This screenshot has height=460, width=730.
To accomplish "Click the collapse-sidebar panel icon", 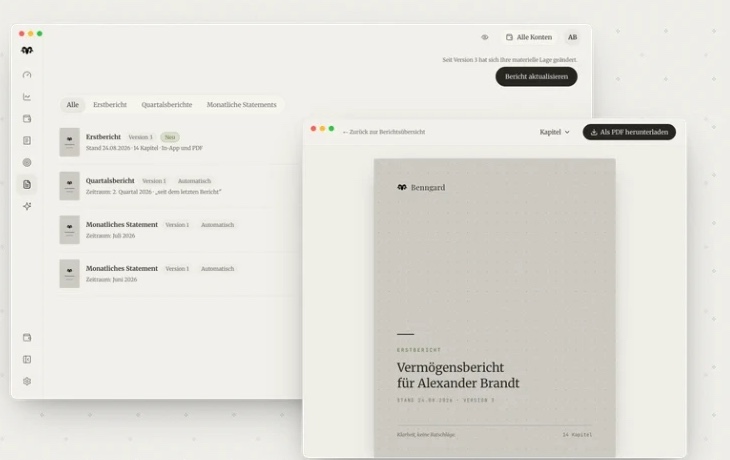I will coord(27,359).
